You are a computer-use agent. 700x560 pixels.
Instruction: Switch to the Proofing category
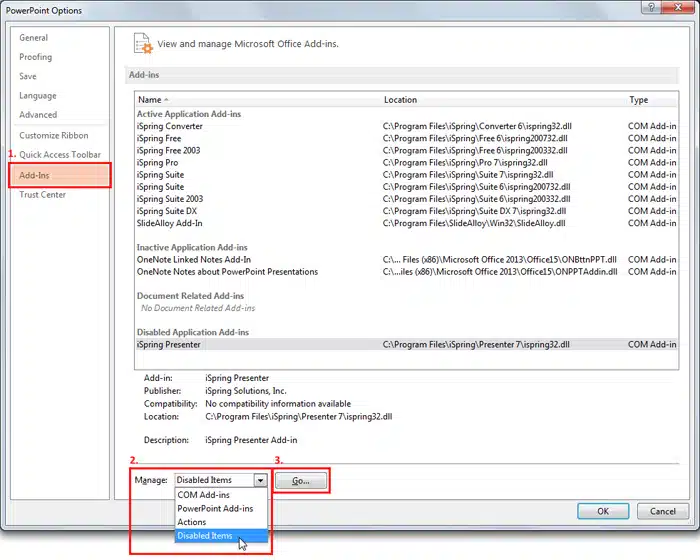(x=36, y=57)
